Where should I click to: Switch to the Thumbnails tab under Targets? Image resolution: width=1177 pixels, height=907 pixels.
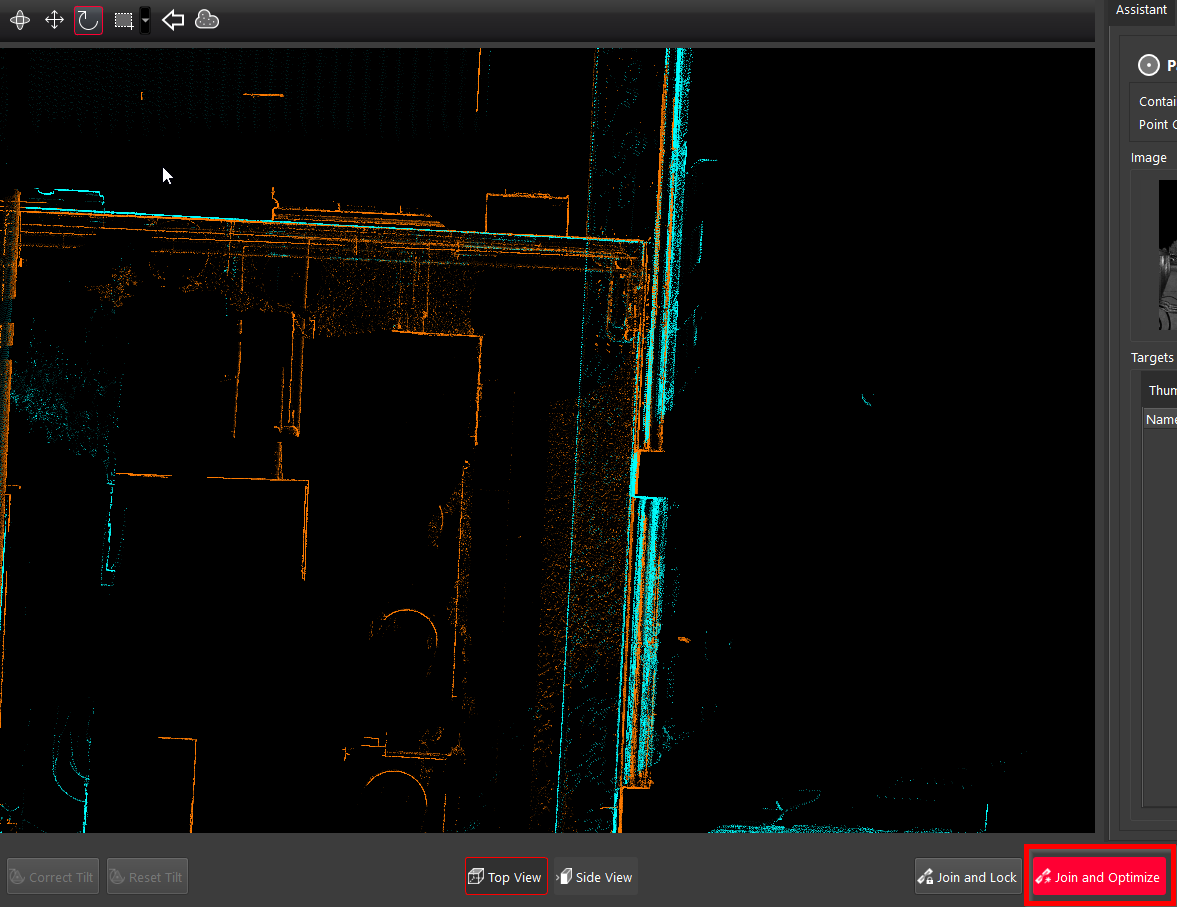(x=1162, y=390)
